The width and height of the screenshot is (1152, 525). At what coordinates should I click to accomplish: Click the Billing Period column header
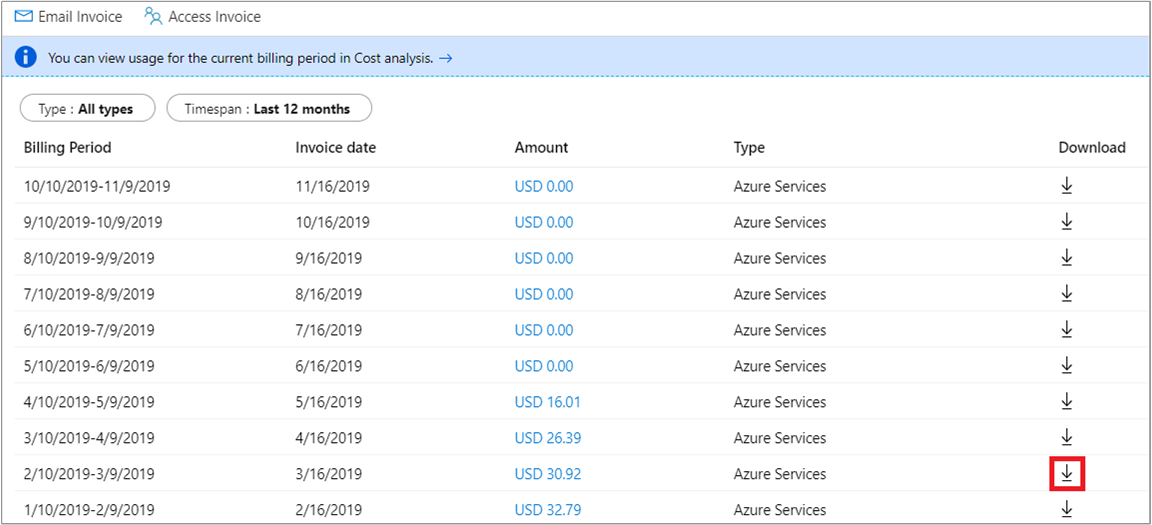coord(68,148)
